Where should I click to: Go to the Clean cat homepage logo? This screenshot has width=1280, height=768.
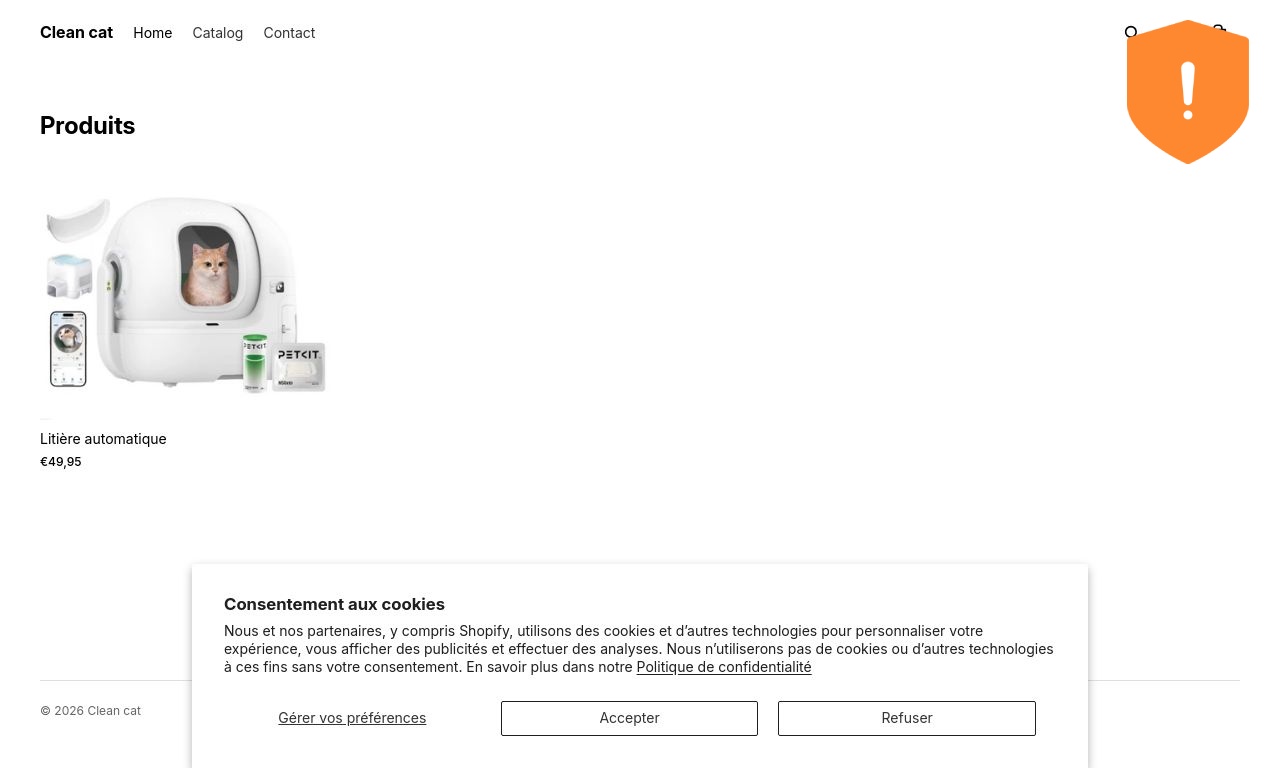pos(76,32)
